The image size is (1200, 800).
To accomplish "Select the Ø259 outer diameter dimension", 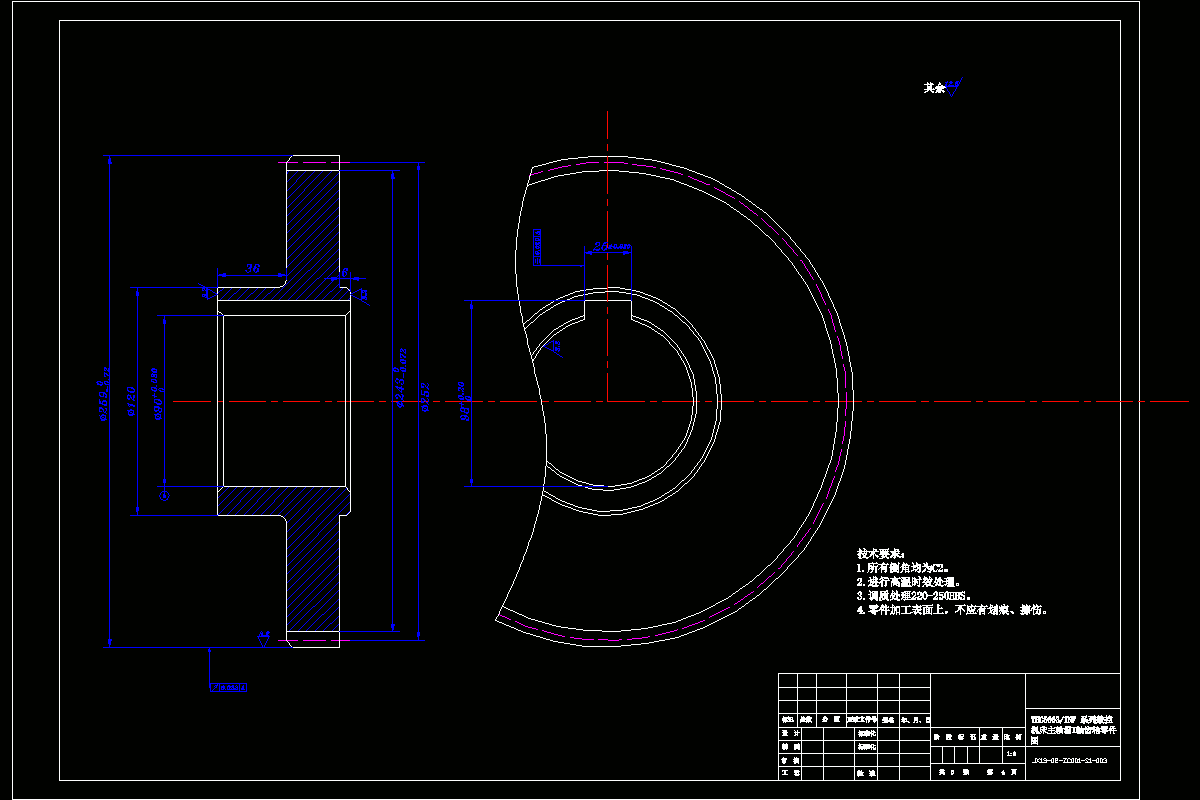I will click(102, 392).
